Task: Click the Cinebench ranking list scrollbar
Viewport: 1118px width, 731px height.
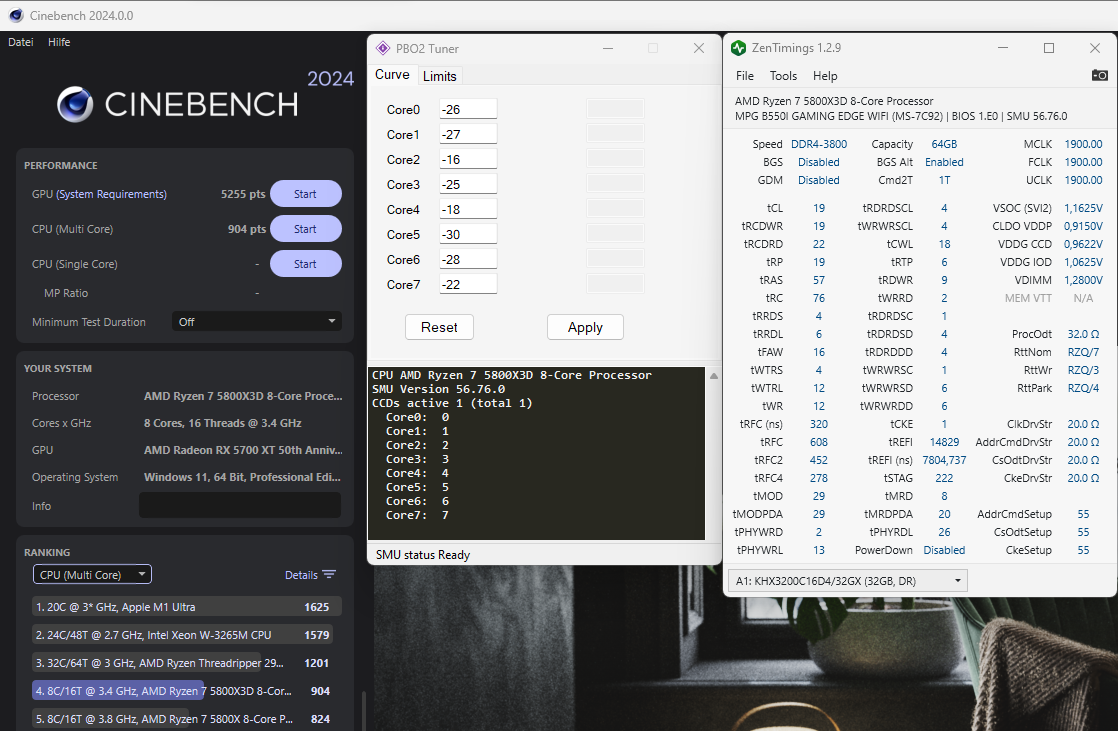Action: [364, 711]
